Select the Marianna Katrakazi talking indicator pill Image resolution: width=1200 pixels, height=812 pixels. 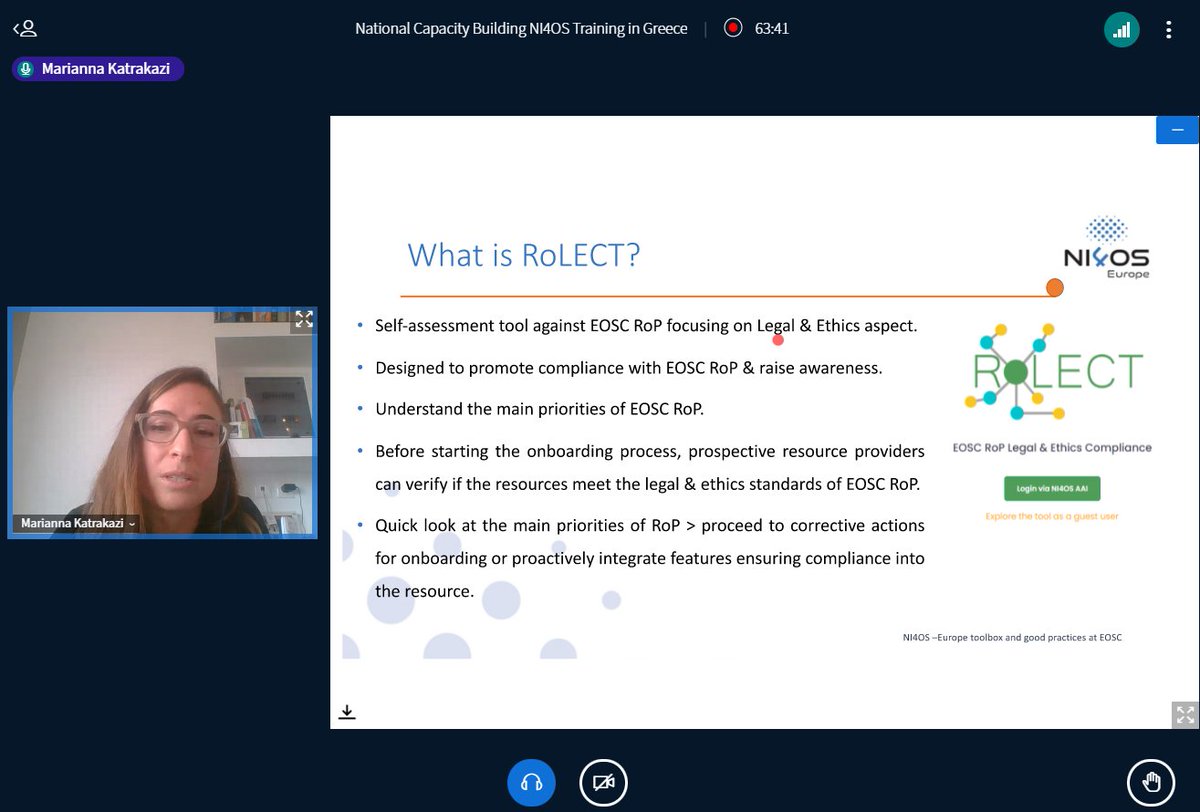[x=98, y=69]
